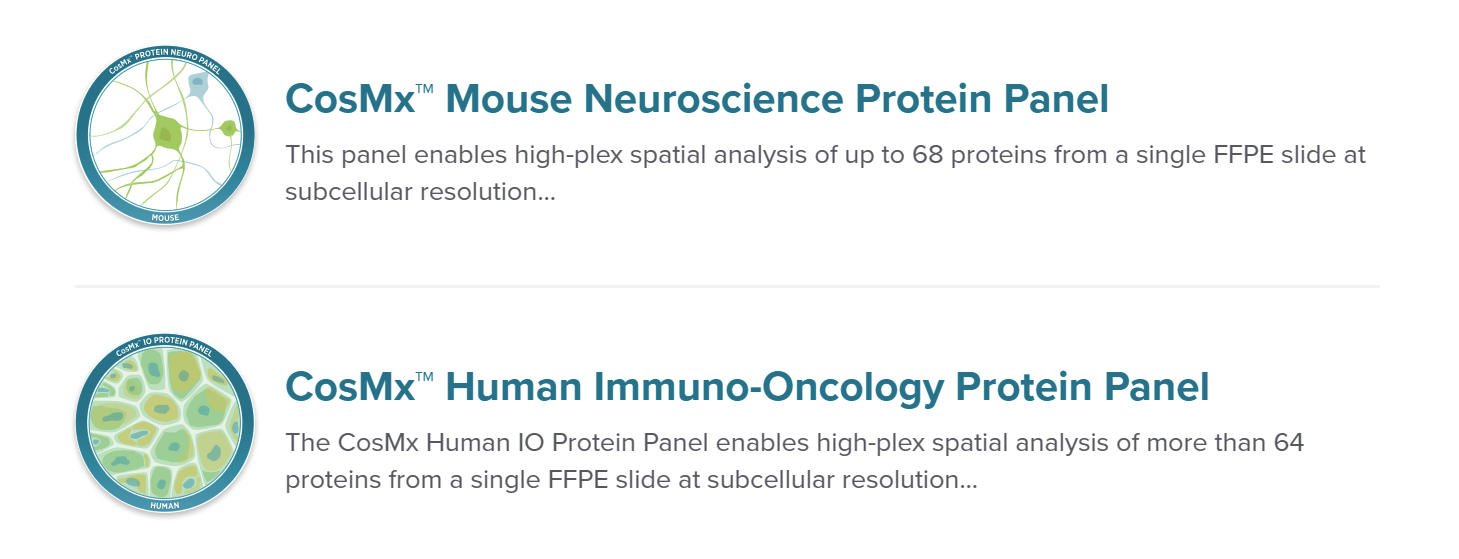Click the large green neuron in mouse badge

(166, 132)
